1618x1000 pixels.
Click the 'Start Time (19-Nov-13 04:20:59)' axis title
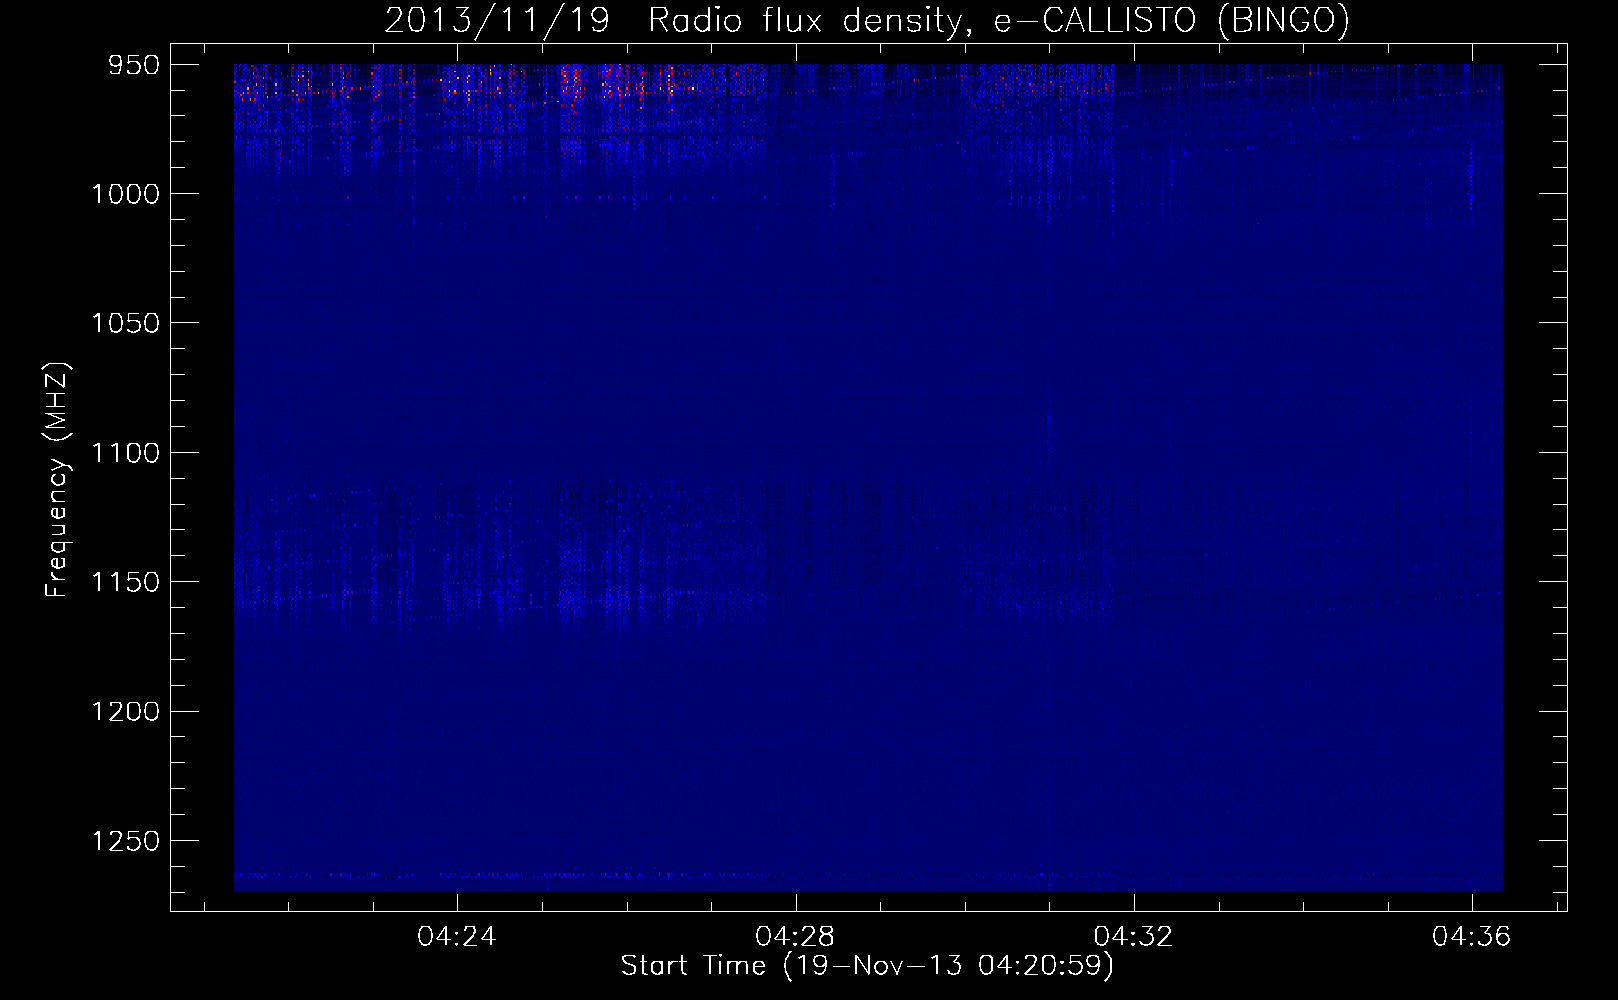tap(867, 966)
